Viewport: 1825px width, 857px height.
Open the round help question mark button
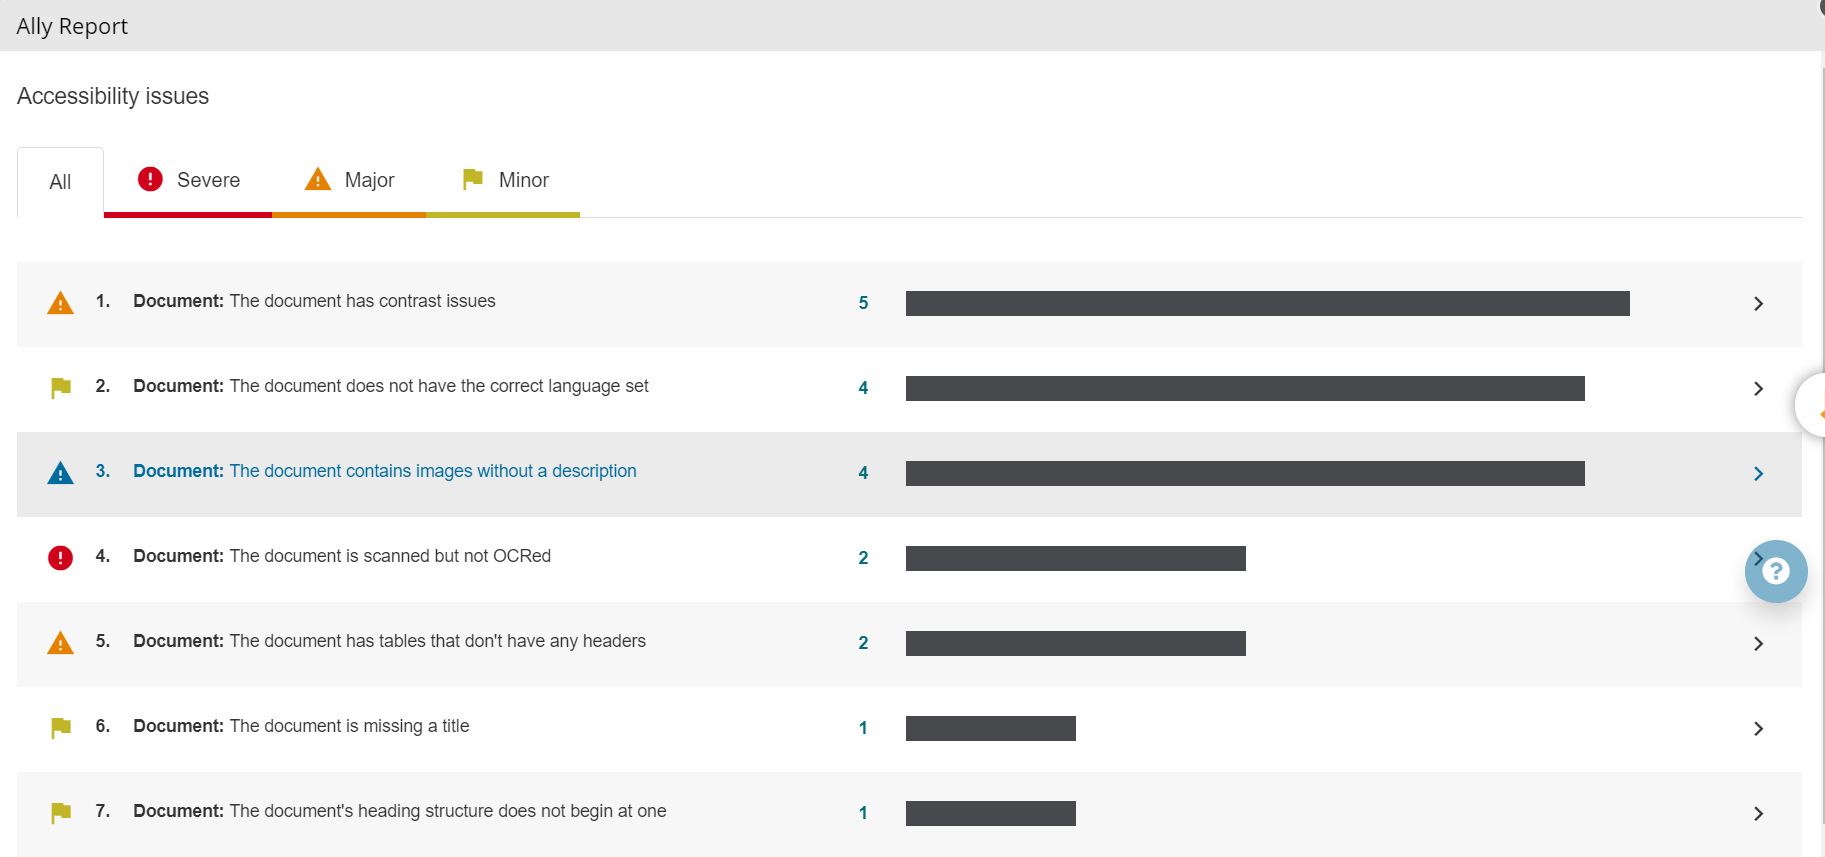tap(1775, 571)
